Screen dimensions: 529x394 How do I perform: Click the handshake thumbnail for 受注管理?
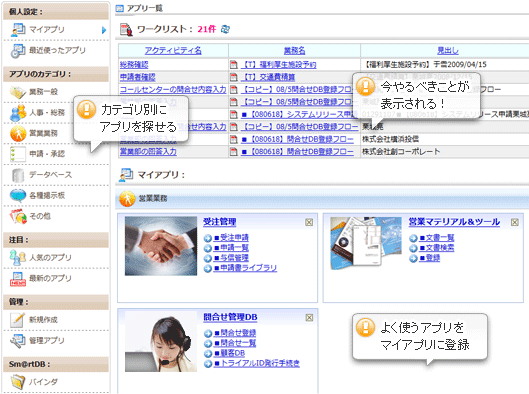click(x=161, y=246)
